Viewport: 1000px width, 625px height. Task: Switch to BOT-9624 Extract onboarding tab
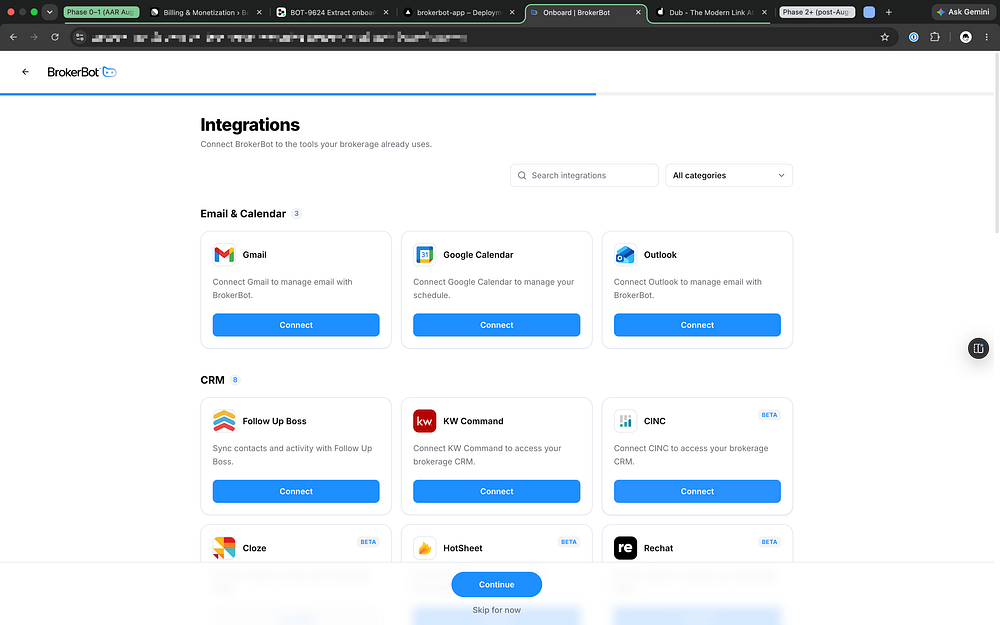pos(332,12)
